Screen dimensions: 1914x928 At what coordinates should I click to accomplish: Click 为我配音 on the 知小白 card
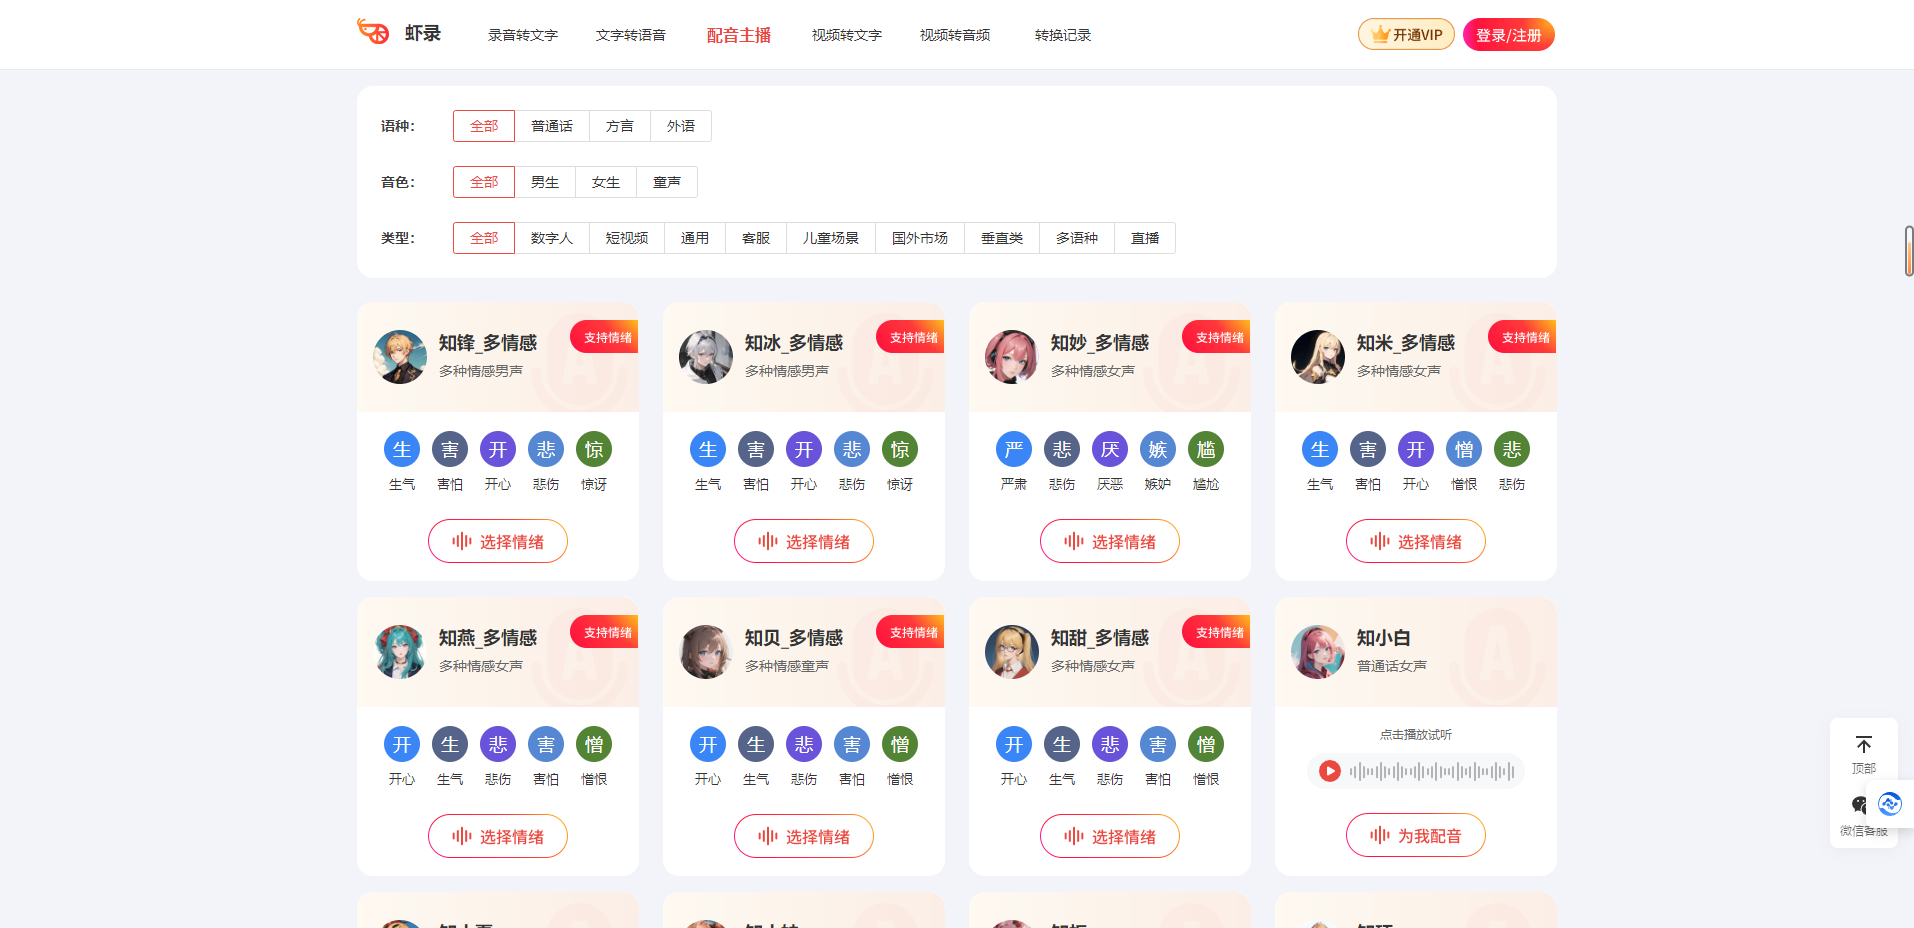(1416, 835)
